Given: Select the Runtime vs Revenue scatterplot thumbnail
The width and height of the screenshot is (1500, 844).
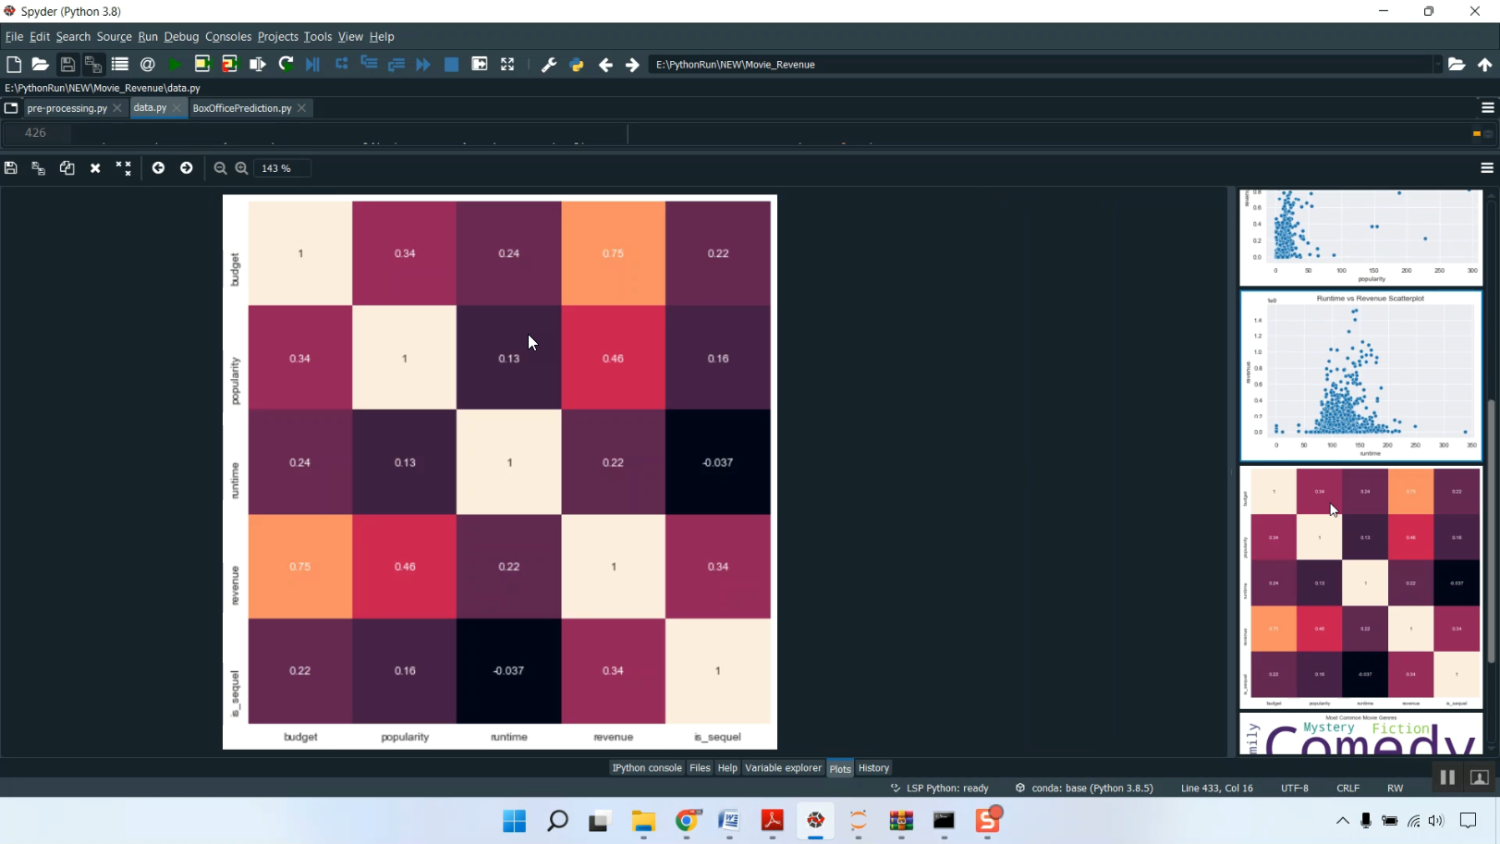Looking at the screenshot, I should (1360, 375).
